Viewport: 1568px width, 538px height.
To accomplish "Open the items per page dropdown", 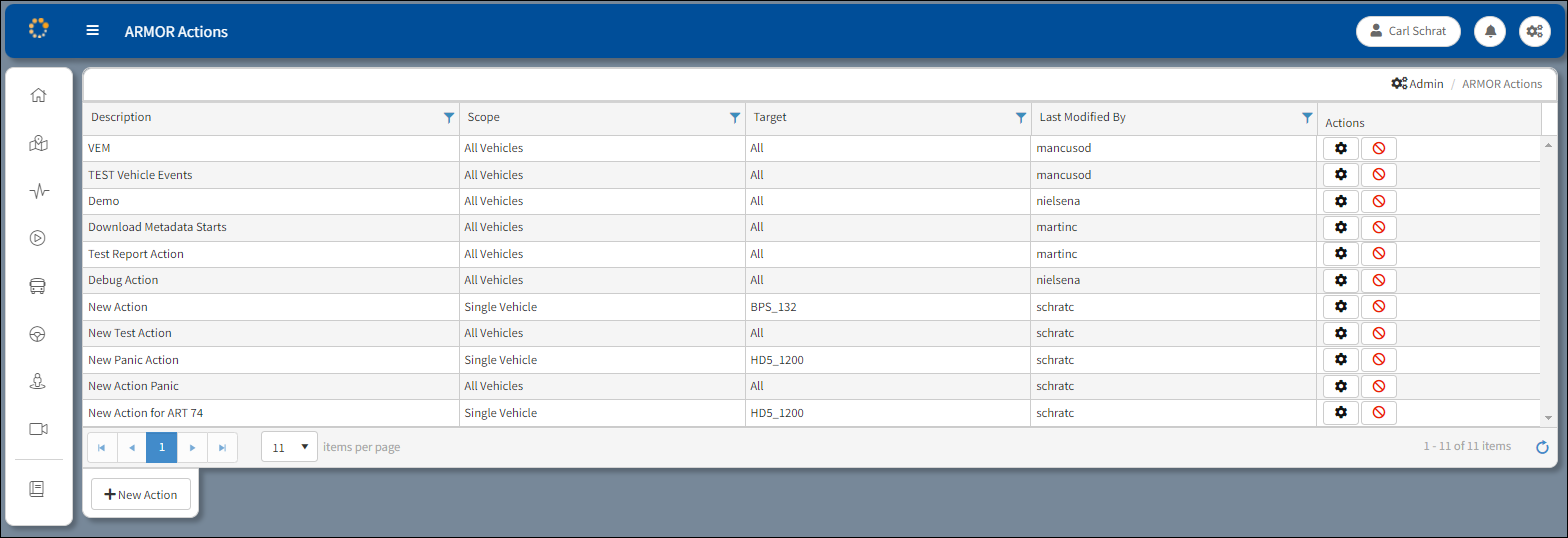I will (x=290, y=447).
